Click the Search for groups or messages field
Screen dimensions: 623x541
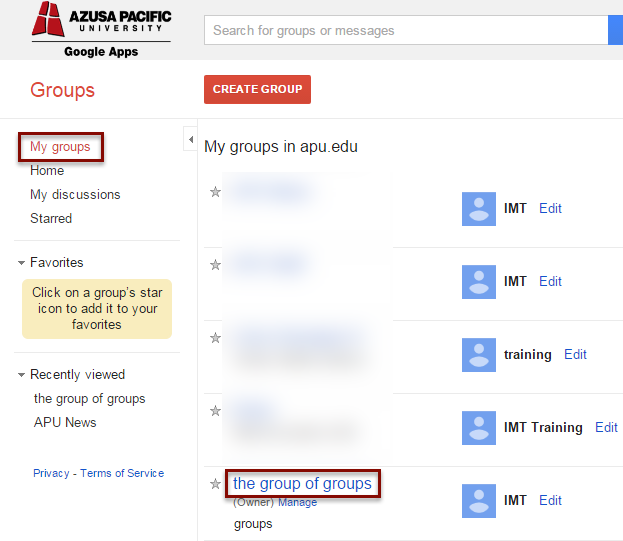coord(406,30)
